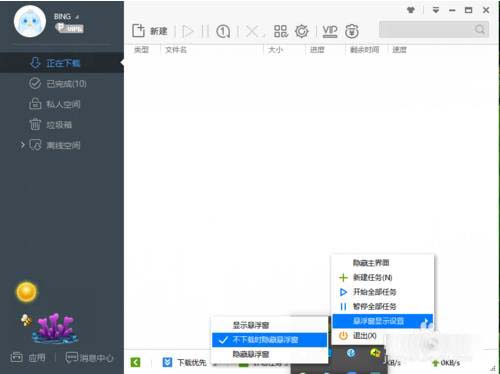
Task: Open 垃圾箱 trash in the sidebar
Action: (x=62, y=125)
